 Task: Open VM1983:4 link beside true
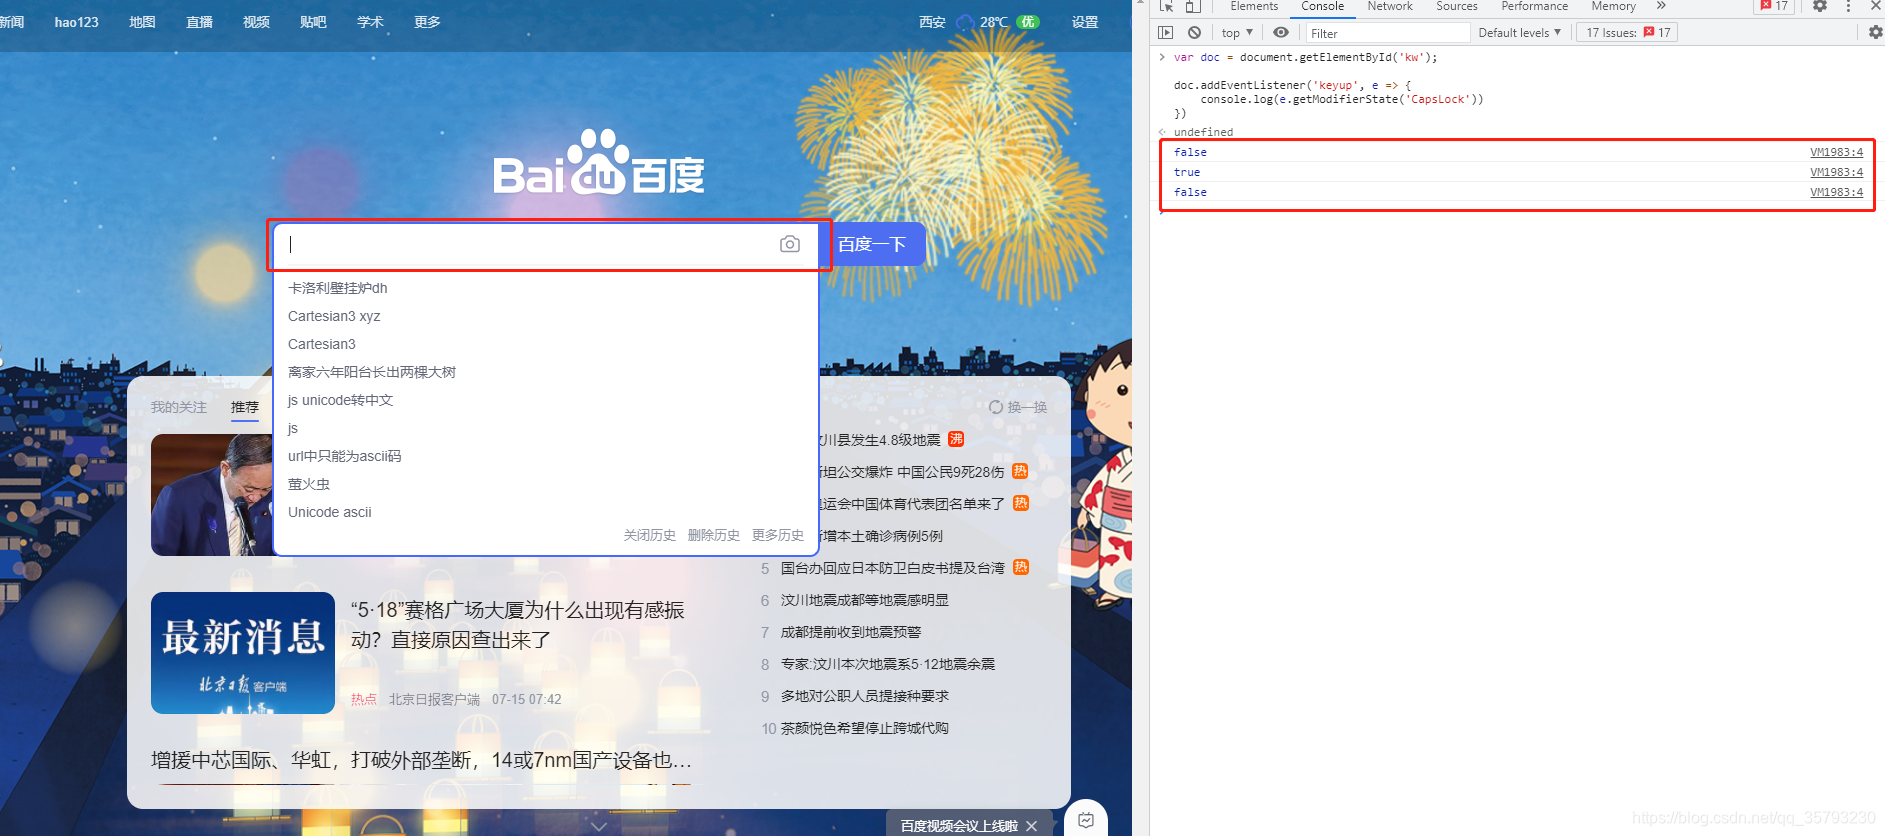tap(1836, 172)
